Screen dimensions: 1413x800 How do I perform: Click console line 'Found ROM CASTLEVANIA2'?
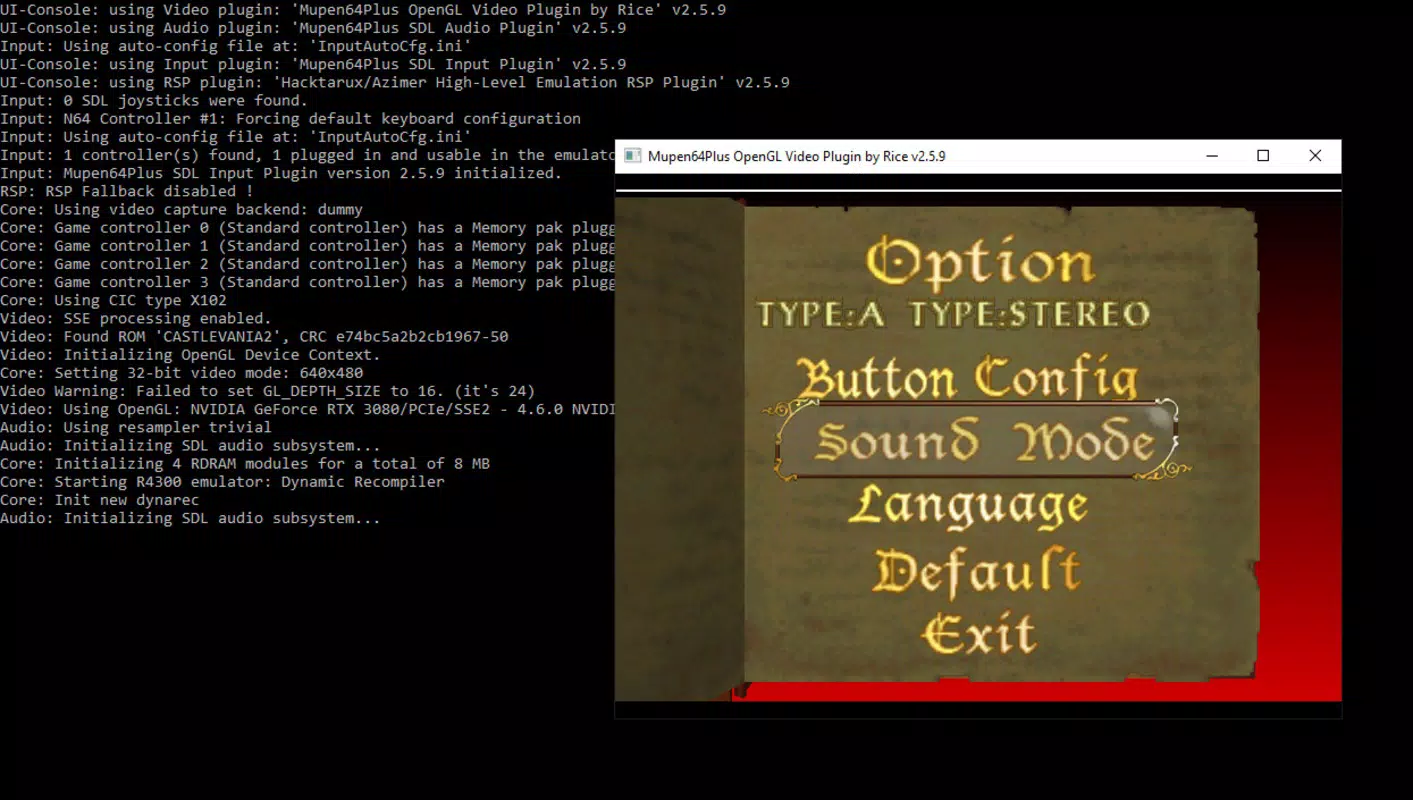point(254,336)
